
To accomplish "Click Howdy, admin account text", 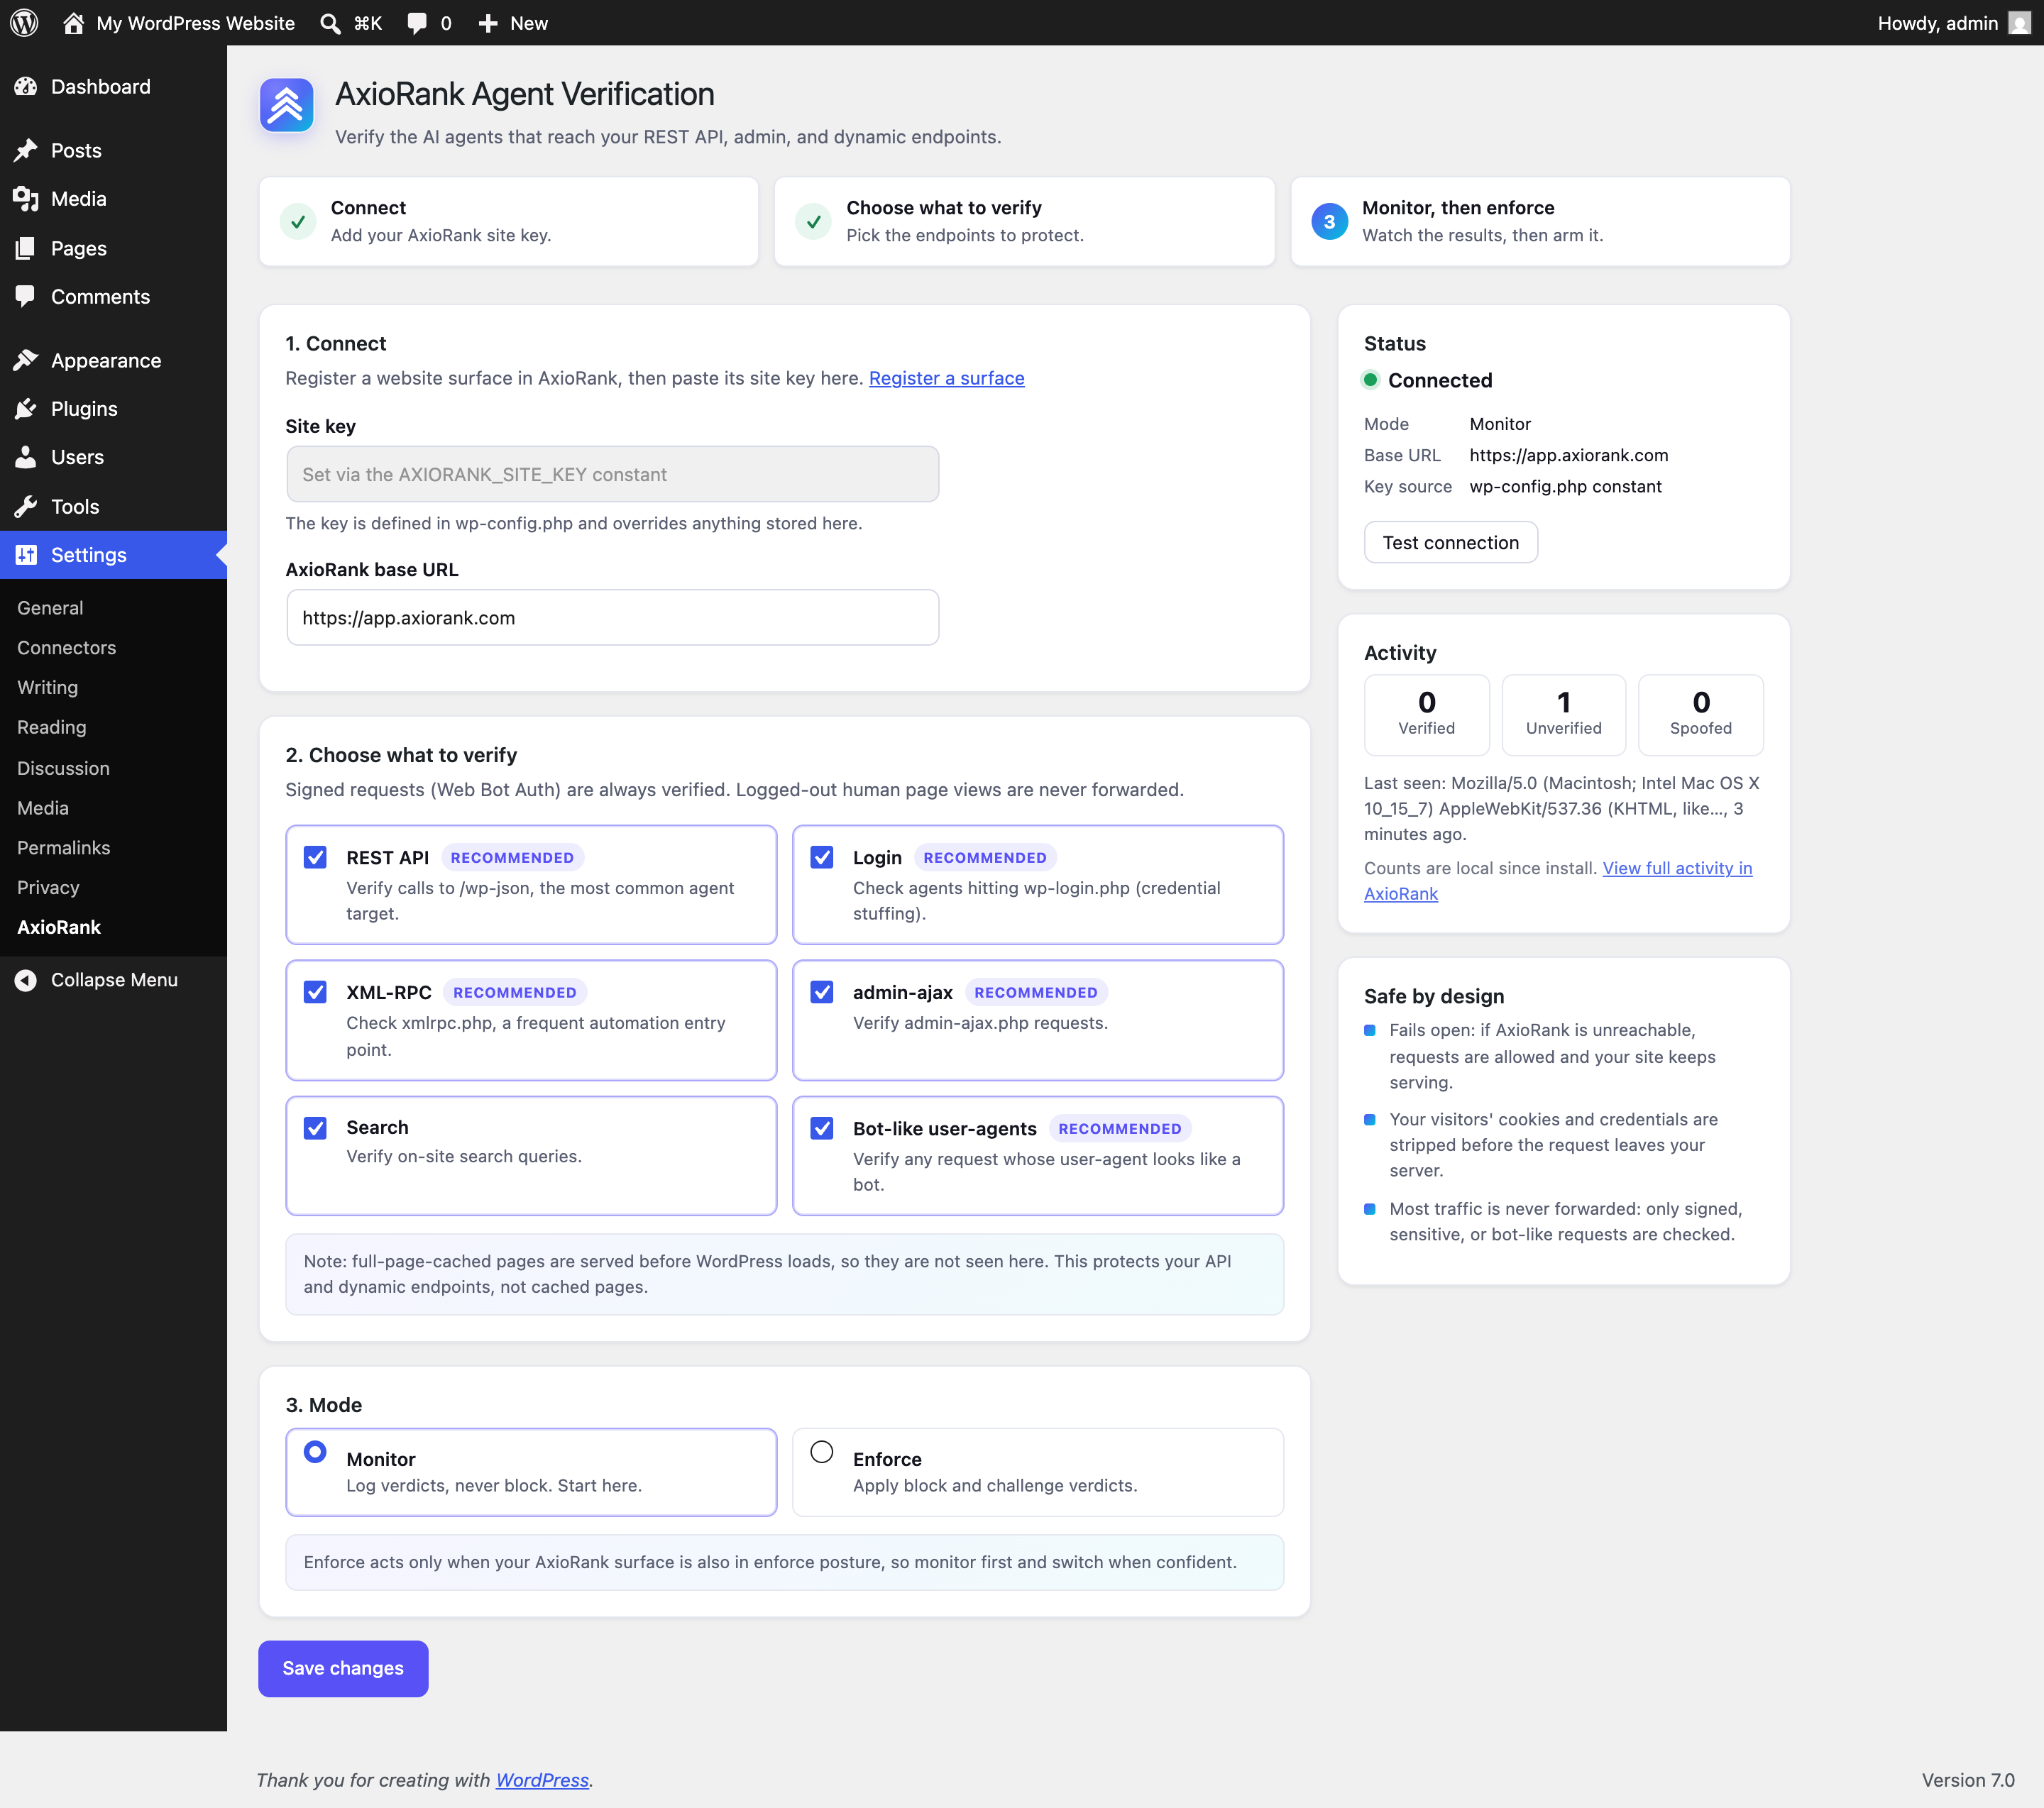I will (x=1937, y=23).
